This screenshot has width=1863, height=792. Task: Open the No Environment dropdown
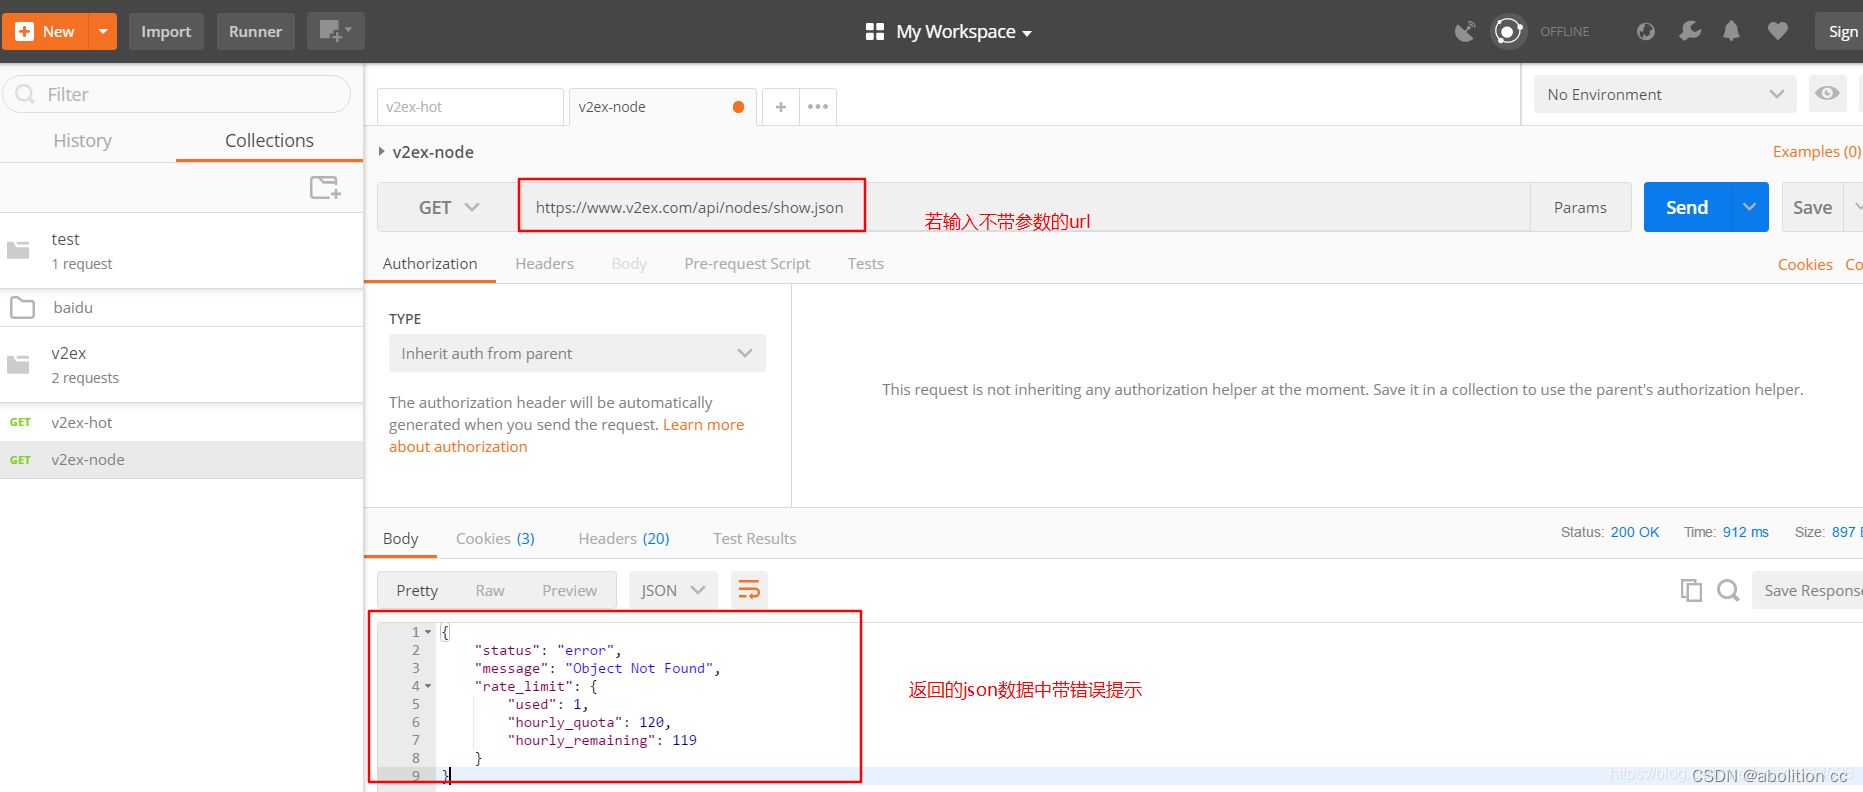(x=1665, y=94)
